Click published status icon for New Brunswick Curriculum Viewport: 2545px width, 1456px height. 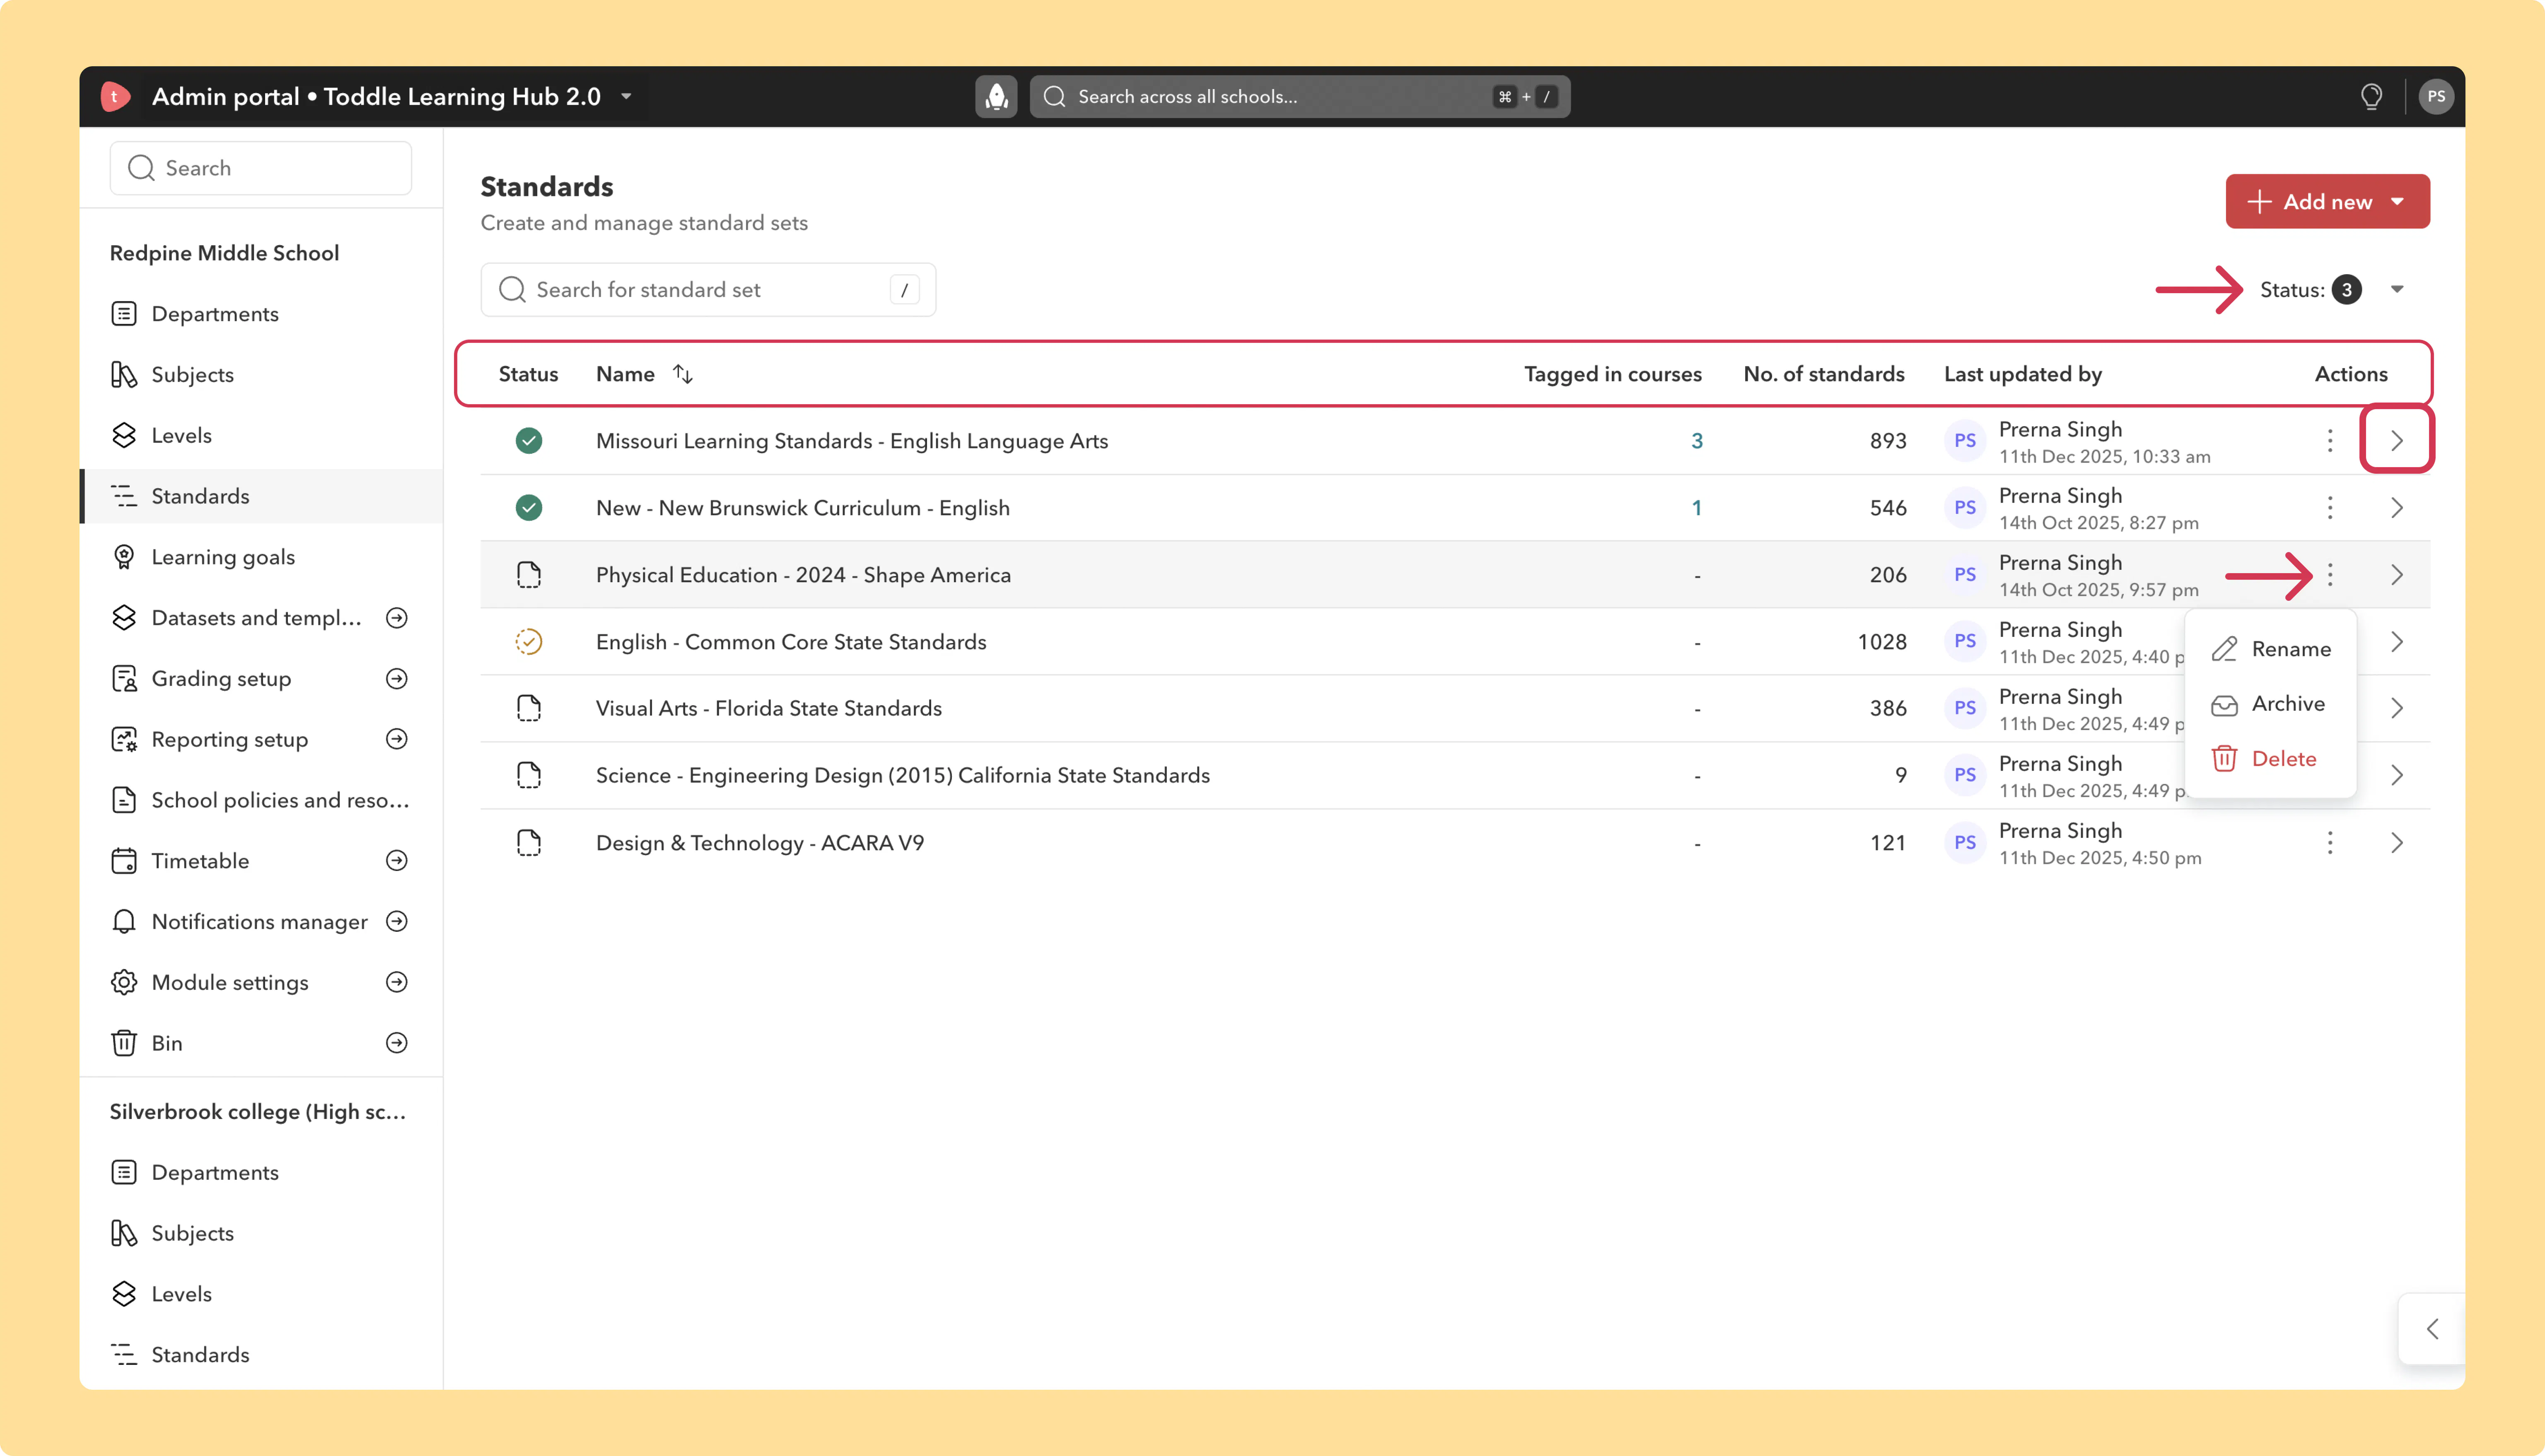click(x=529, y=508)
